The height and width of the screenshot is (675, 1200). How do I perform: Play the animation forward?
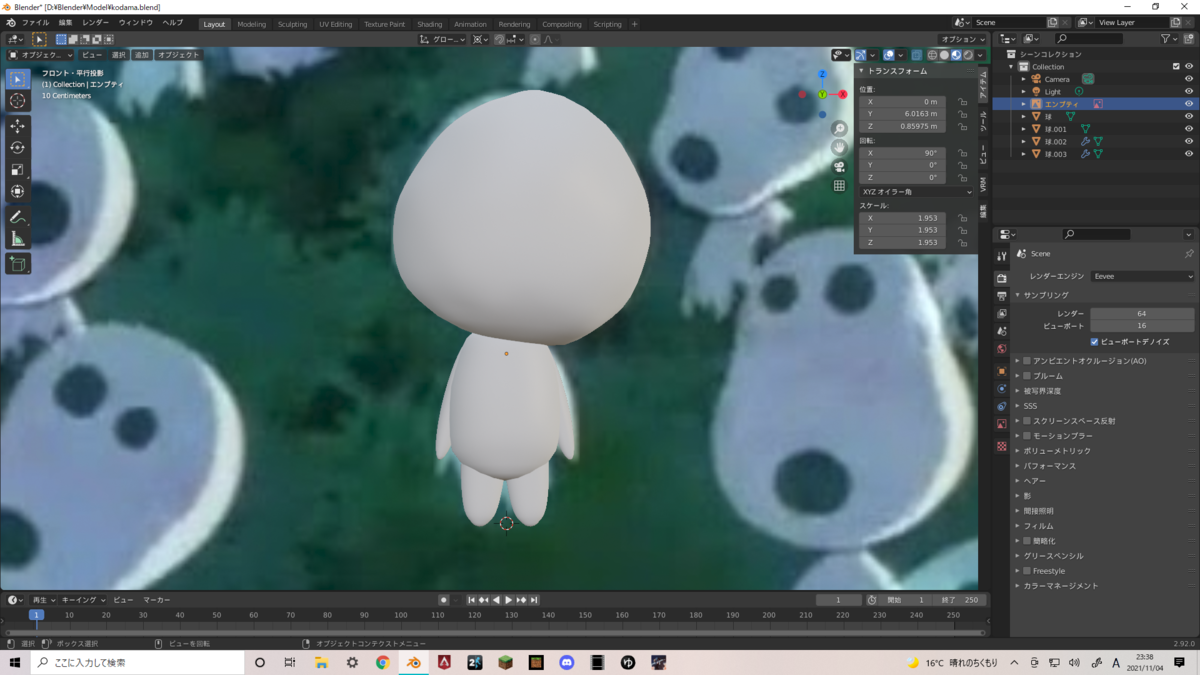coord(508,600)
